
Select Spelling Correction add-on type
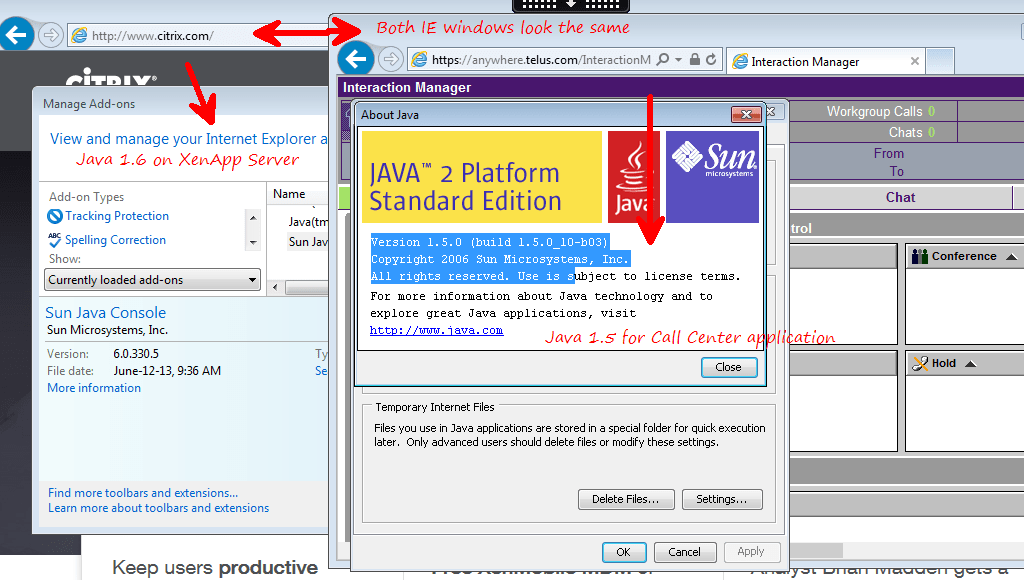116,240
